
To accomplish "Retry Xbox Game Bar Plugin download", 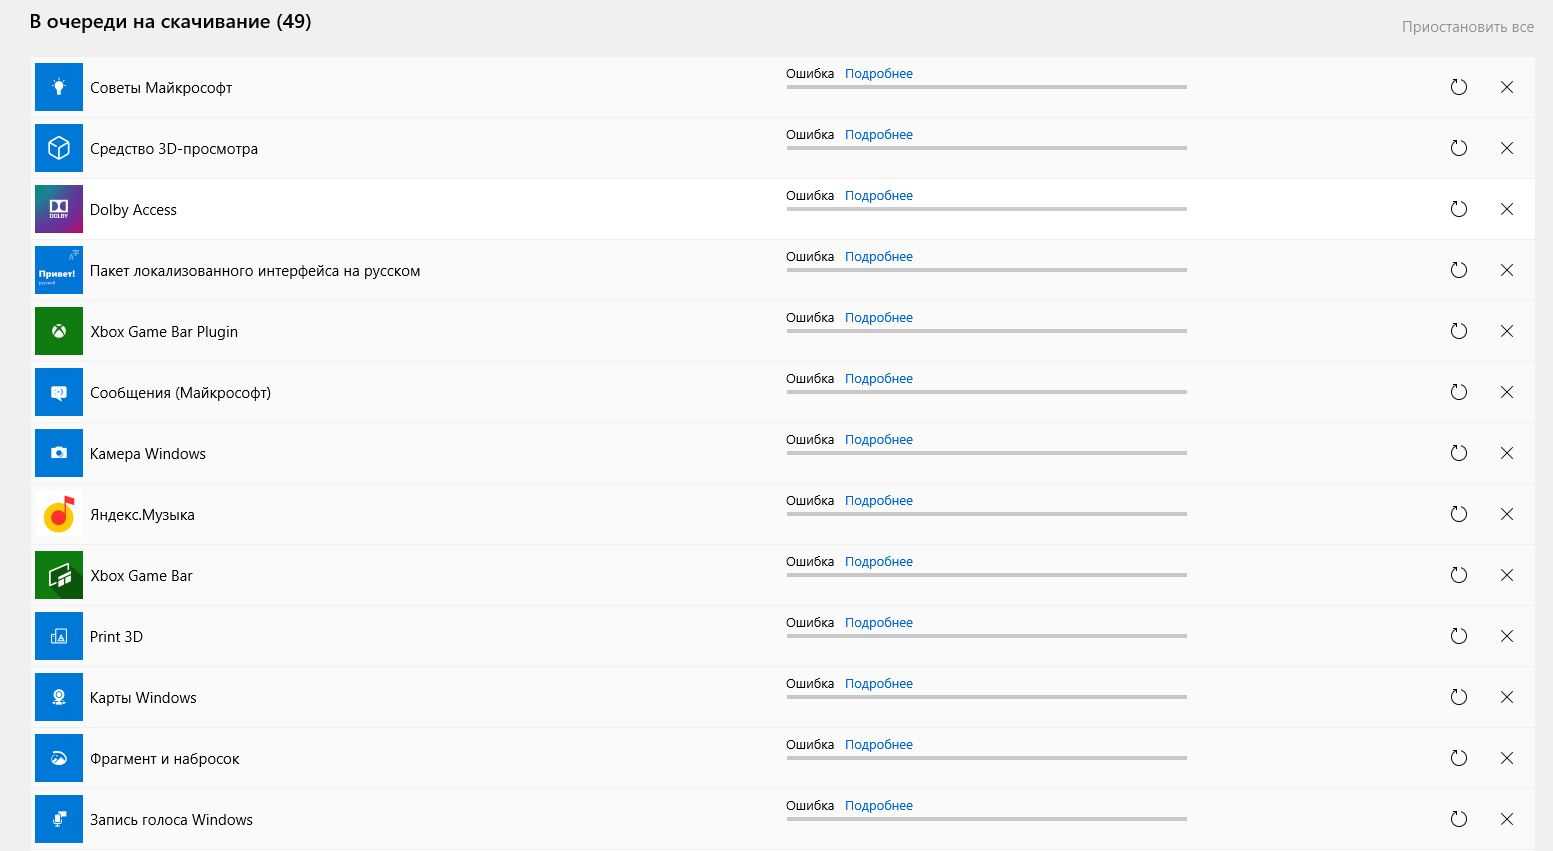I will click(x=1459, y=331).
